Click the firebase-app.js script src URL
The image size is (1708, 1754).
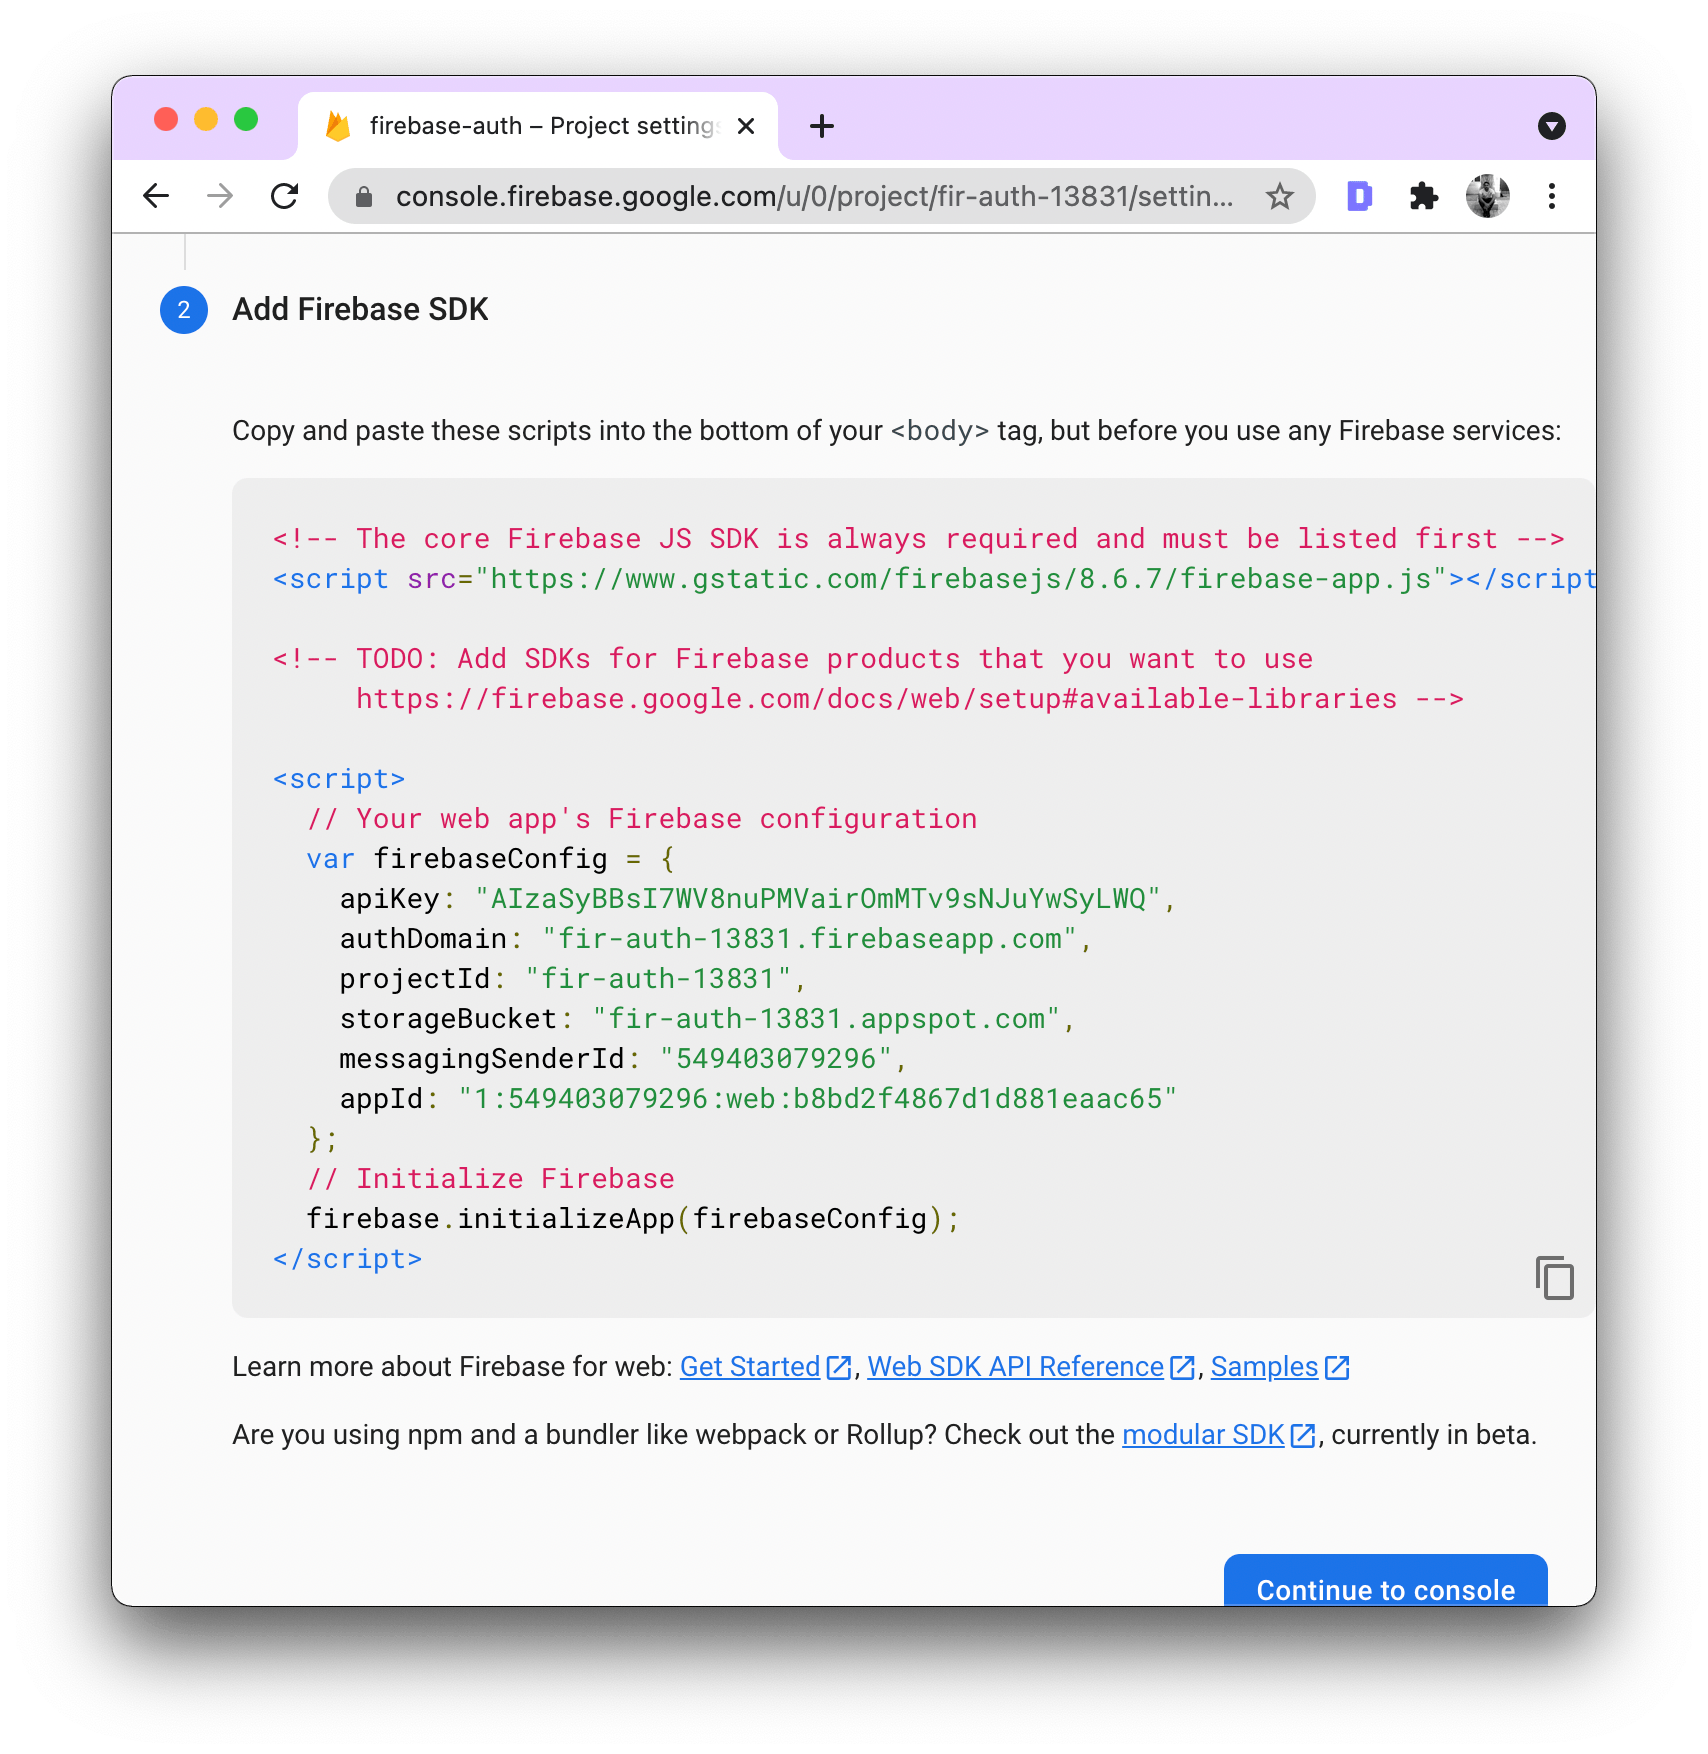coord(961,579)
